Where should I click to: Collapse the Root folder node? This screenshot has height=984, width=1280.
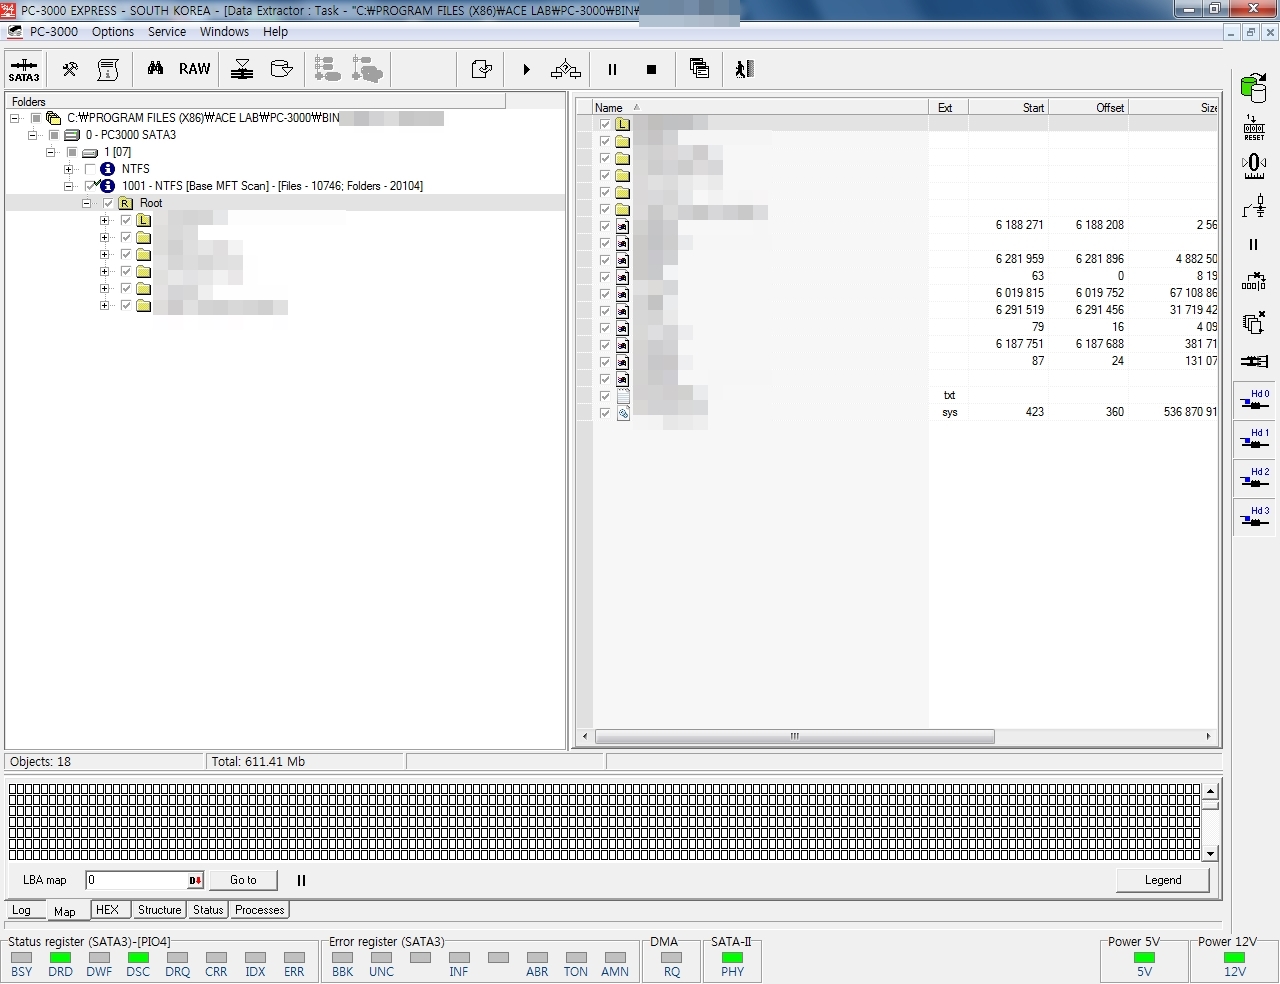(x=87, y=203)
